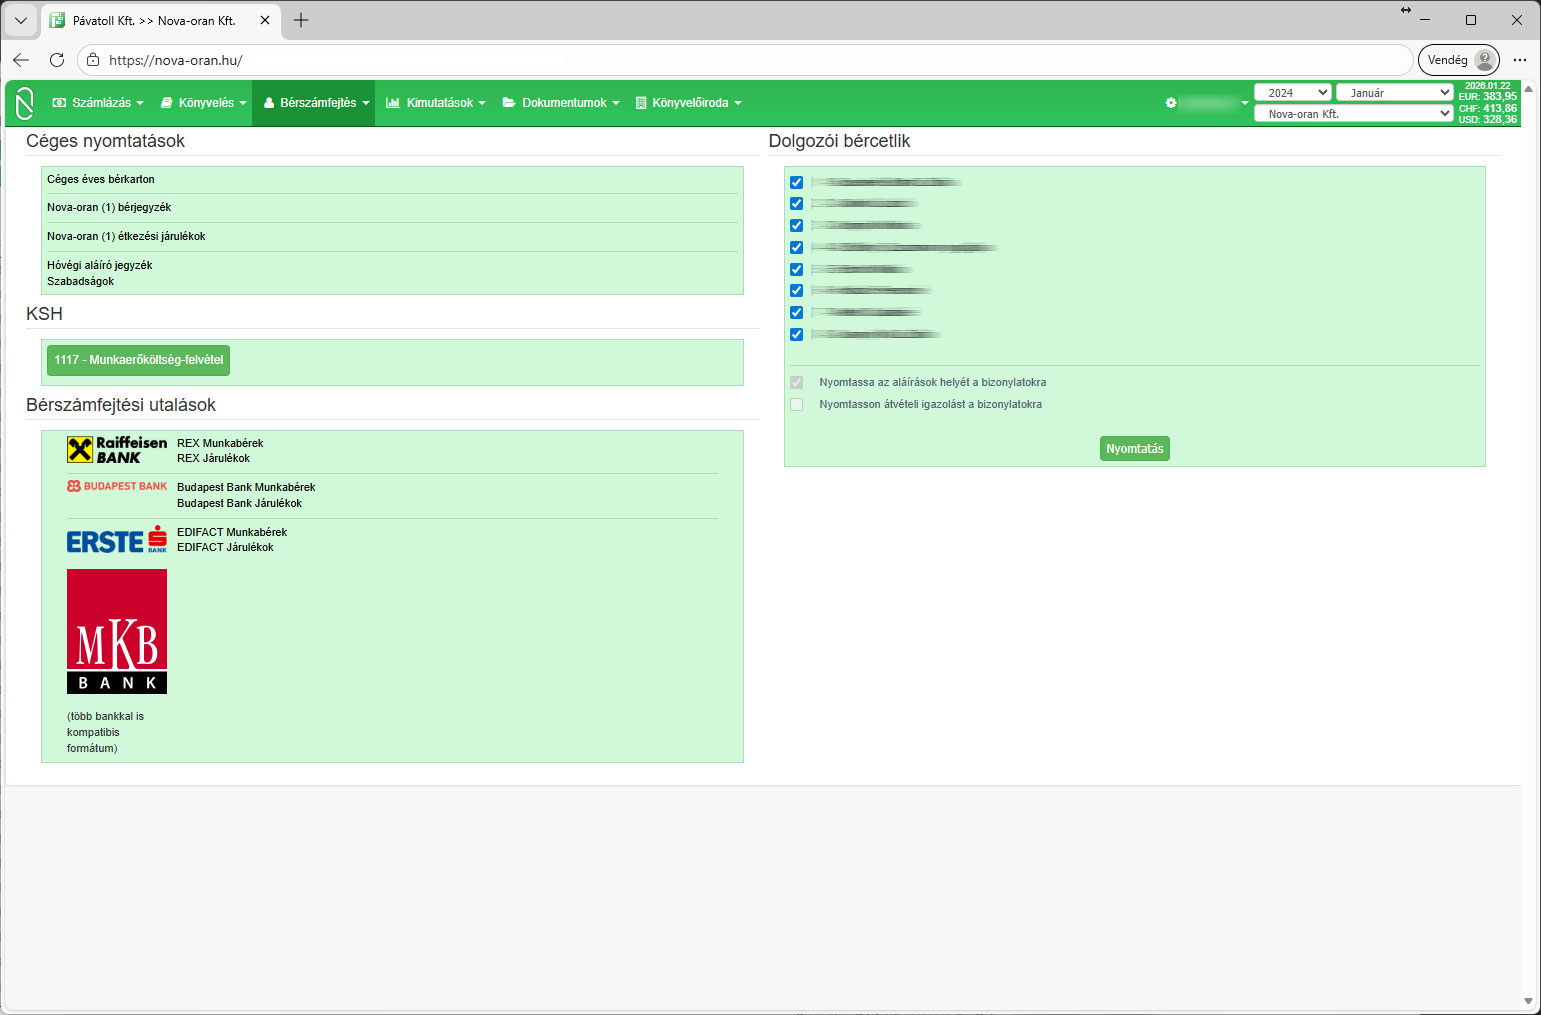The image size is (1541, 1015).
Task: Click the browser page refresh icon
Action: point(57,60)
